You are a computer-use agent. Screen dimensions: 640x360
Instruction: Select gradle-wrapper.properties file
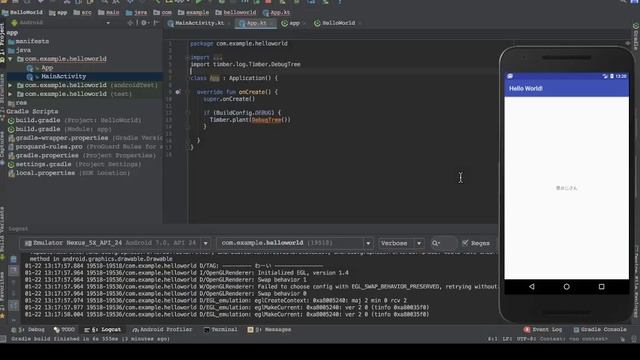coord(85,138)
